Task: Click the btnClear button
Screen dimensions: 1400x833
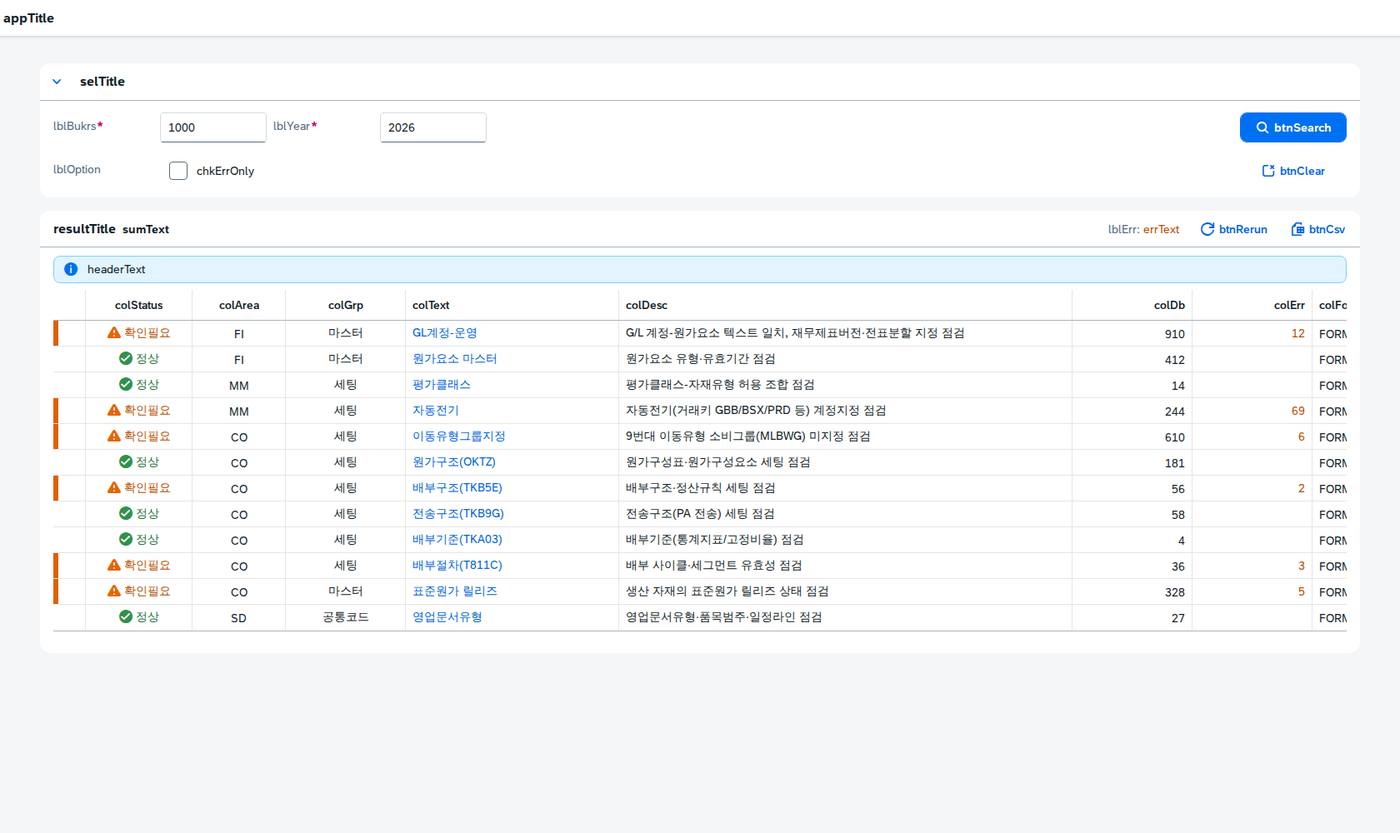Action: coord(1293,171)
